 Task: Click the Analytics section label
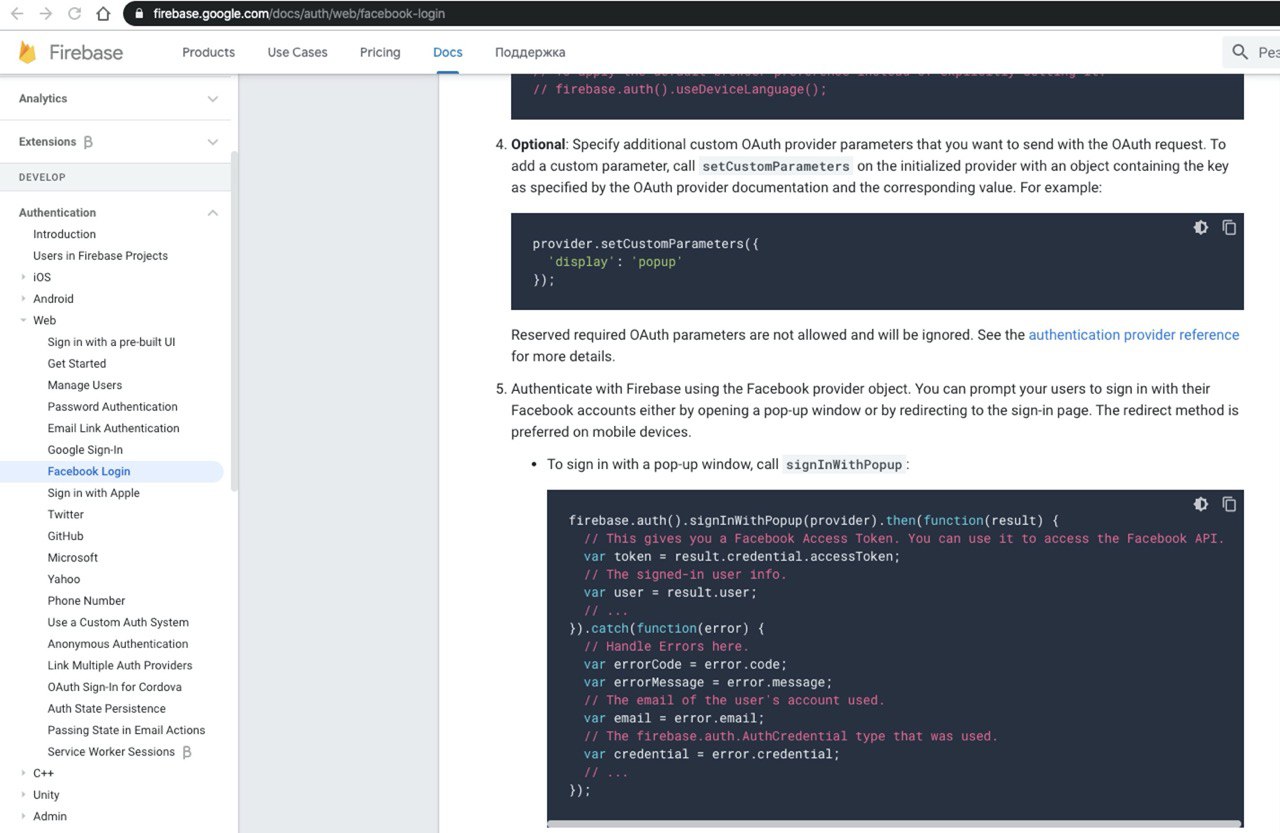click(43, 99)
